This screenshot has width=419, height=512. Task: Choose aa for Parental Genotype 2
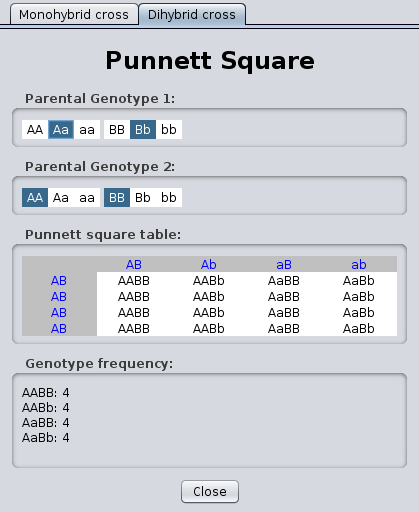pos(87,197)
